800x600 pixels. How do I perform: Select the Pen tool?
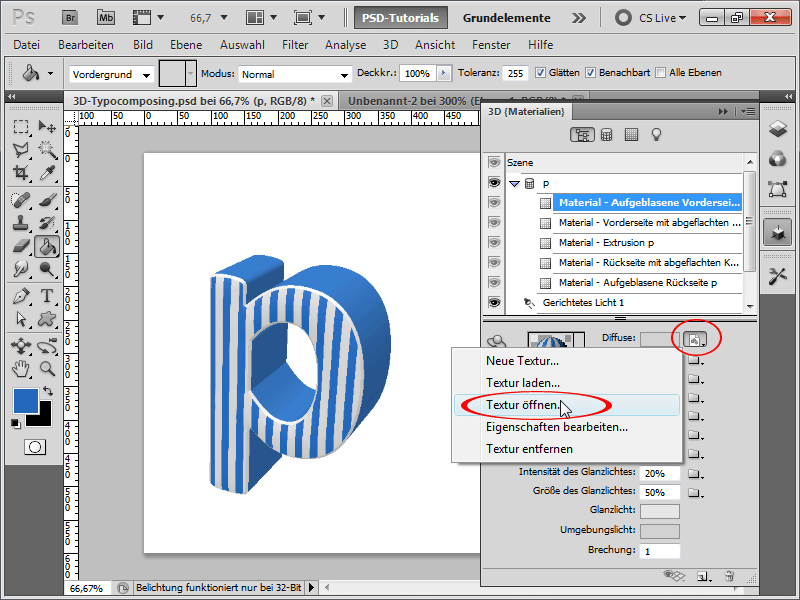point(21,296)
